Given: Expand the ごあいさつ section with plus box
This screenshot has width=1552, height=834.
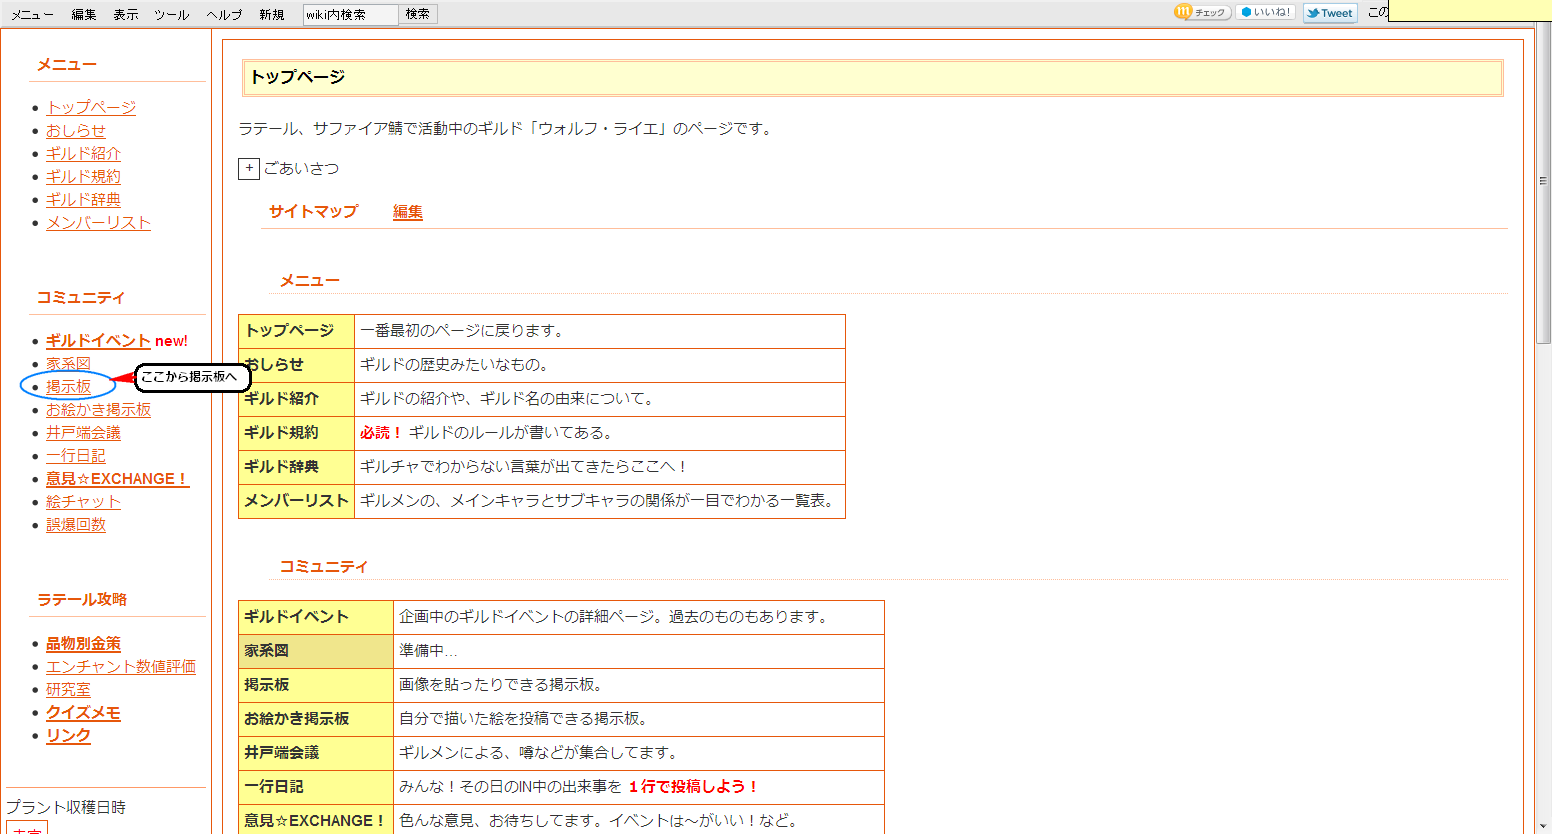Looking at the screenshot, I should click(249, 168).
